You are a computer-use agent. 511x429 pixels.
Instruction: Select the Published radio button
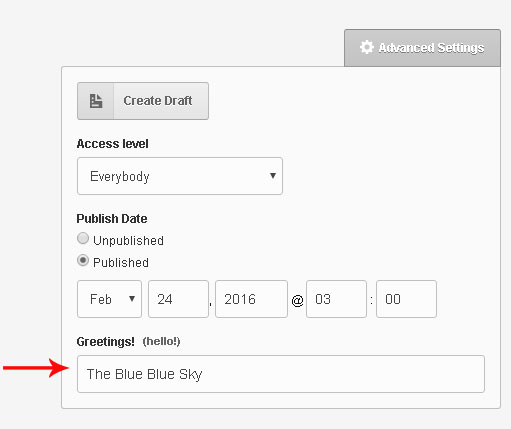pyautogui.click(x=83, y=260)
